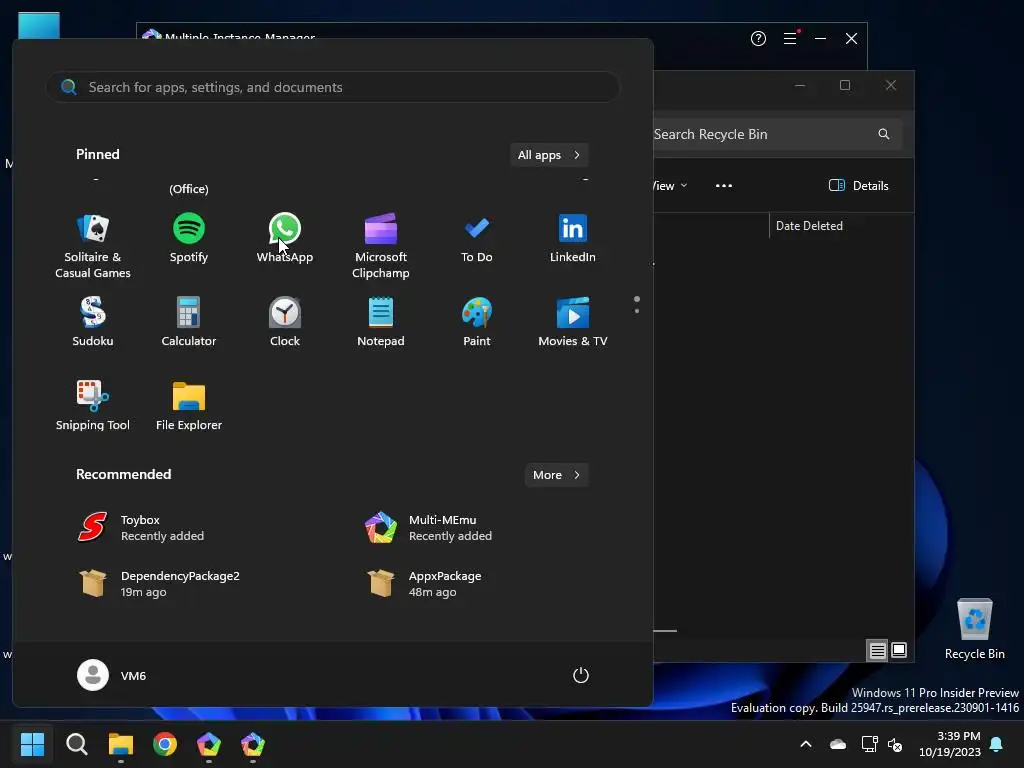The height and width of the screenshot is (768, 1024).
Task: Open File Explorer from pinned apps
Action: click(189, 406)
